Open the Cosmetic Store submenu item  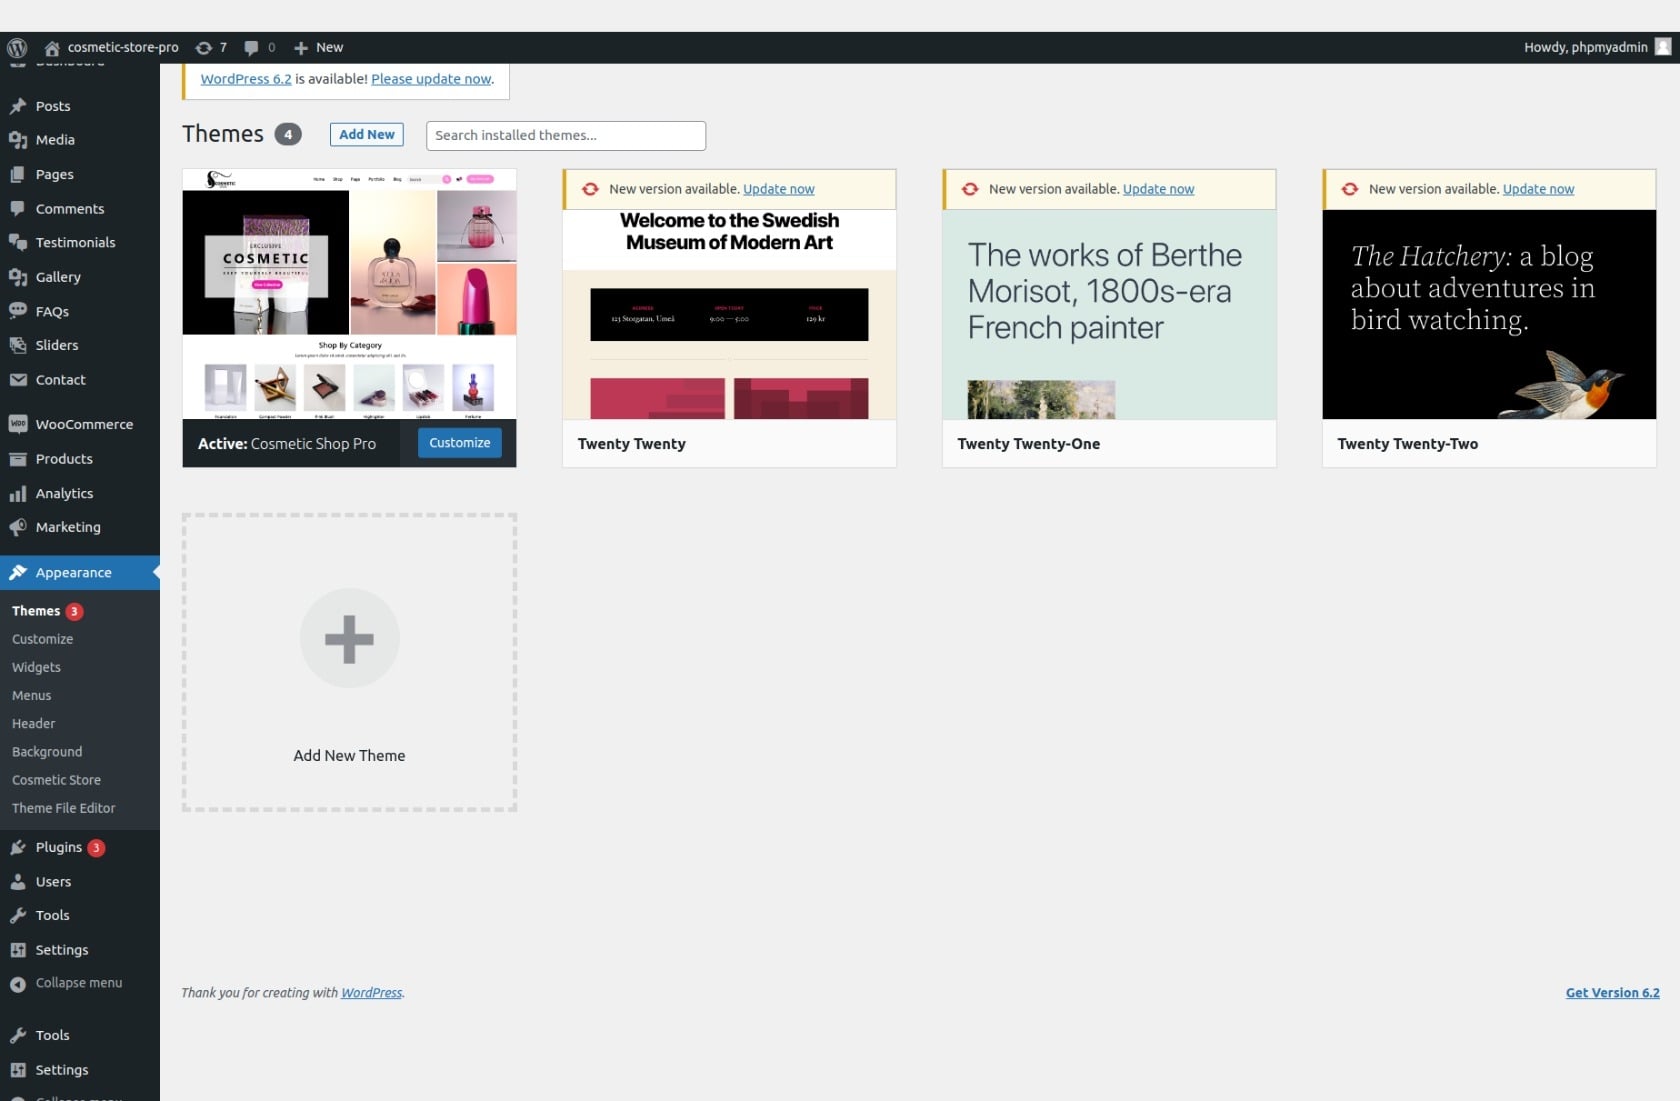click(56, 780)
